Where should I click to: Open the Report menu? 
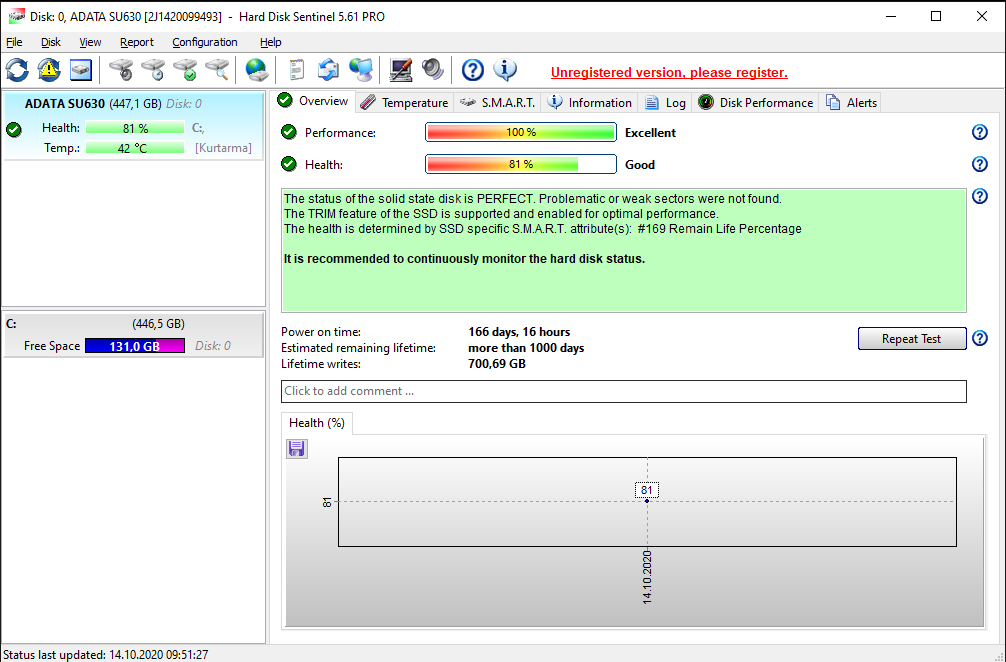coord(137,42)
